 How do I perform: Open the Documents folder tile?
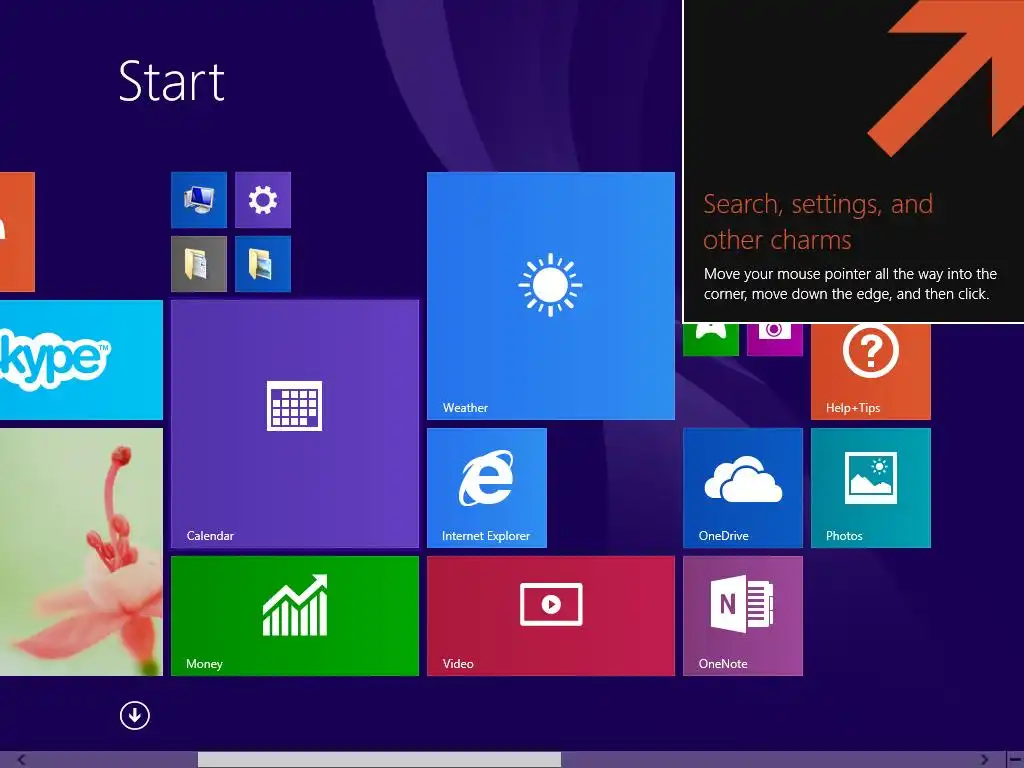pos(199,264)
